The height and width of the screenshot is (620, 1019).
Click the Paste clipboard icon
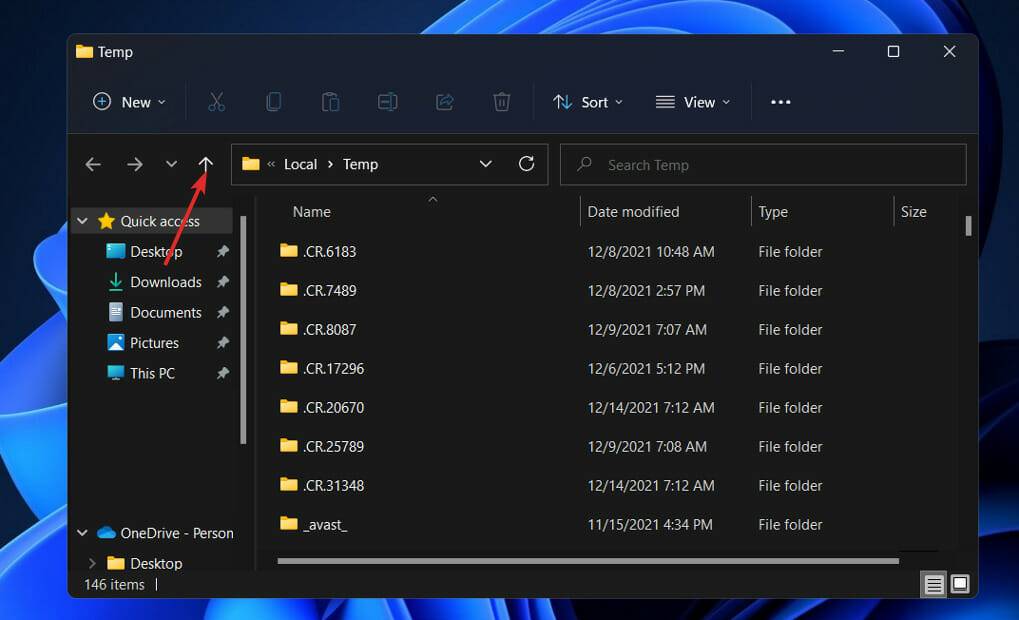[x=330, y=102]
